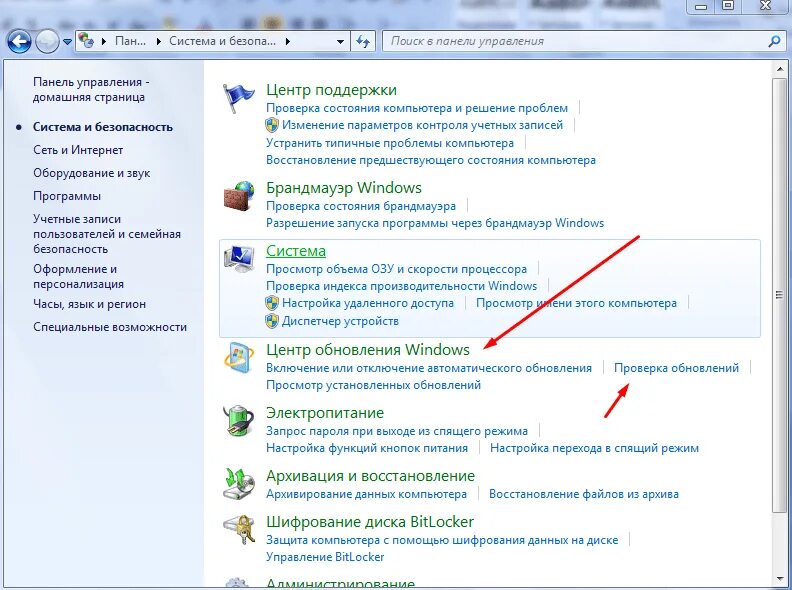Open 'Настройка функций кнопок питания' link

point(367,448)
